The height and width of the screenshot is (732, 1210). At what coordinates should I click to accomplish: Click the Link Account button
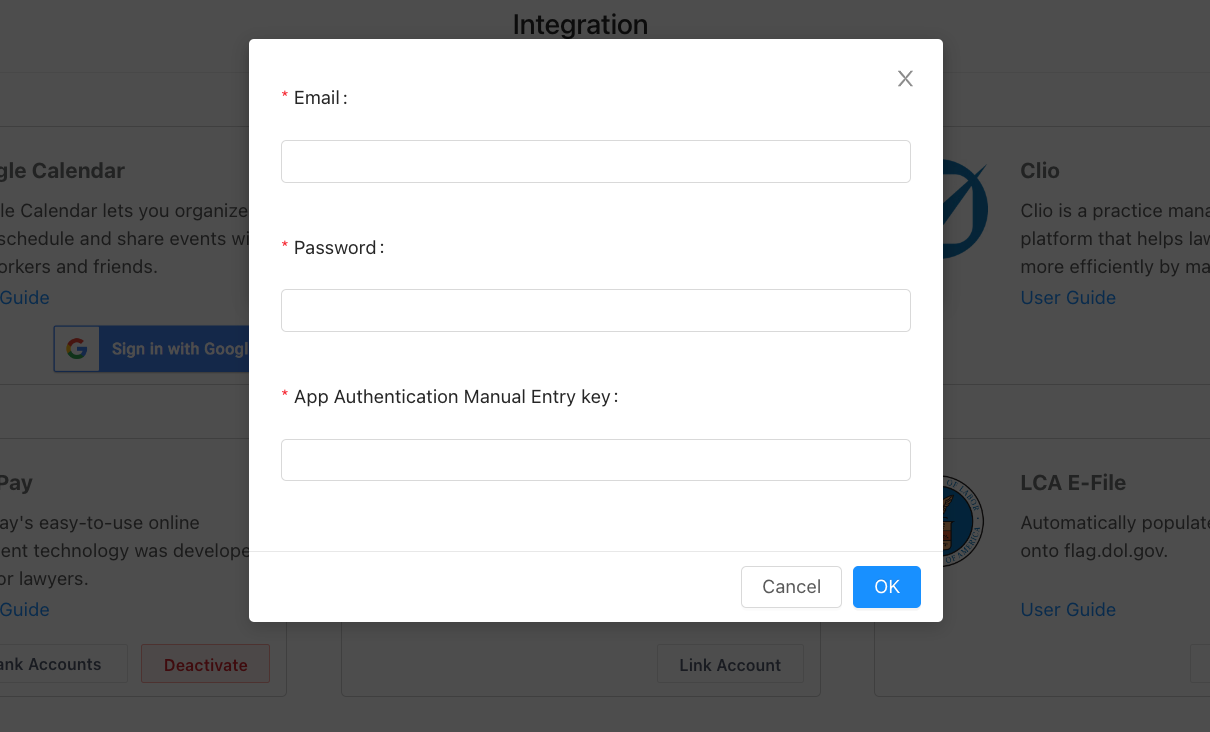pyautogui.click(x=730, y=665)
